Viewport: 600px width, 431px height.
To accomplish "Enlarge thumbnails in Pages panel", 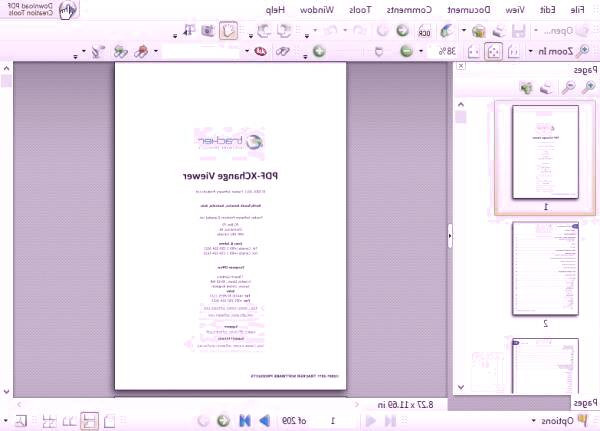I will pos(589,88).
